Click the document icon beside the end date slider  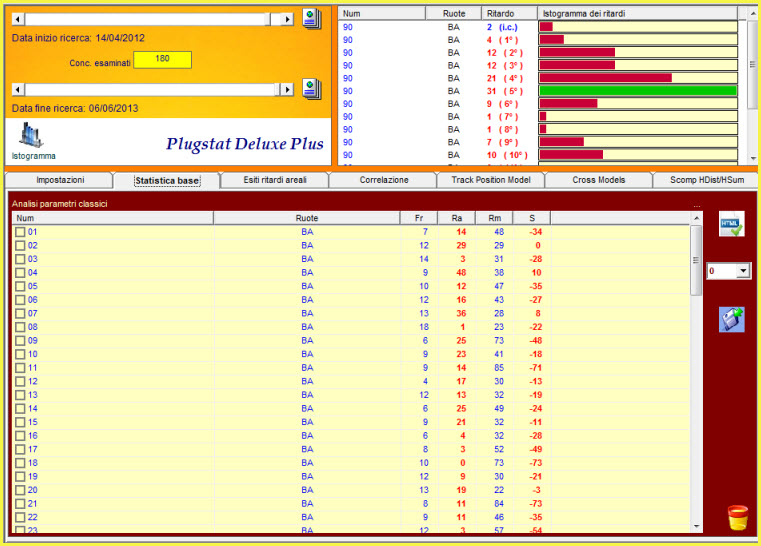coord(311,88)
